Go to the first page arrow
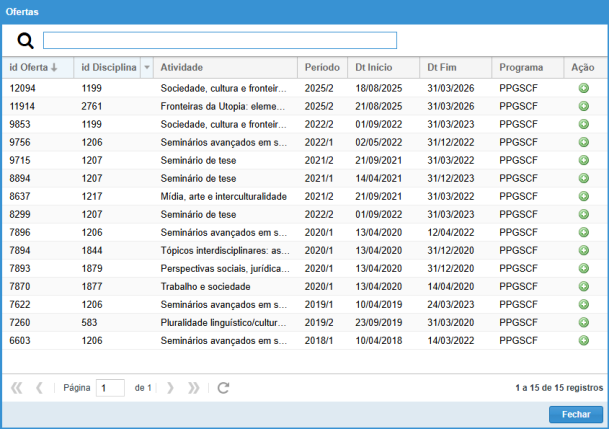The image size is (609, 429). [x=16, y=388]
